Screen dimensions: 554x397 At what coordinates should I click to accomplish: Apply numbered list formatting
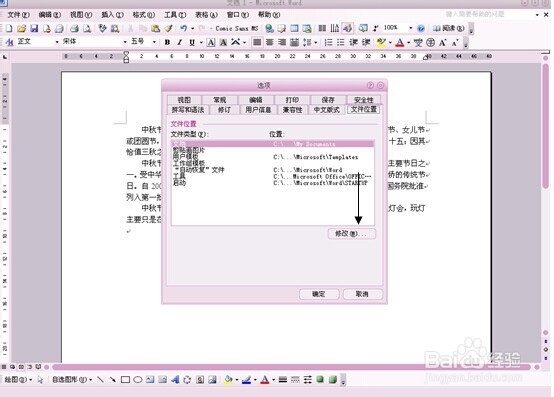(328, 42)
